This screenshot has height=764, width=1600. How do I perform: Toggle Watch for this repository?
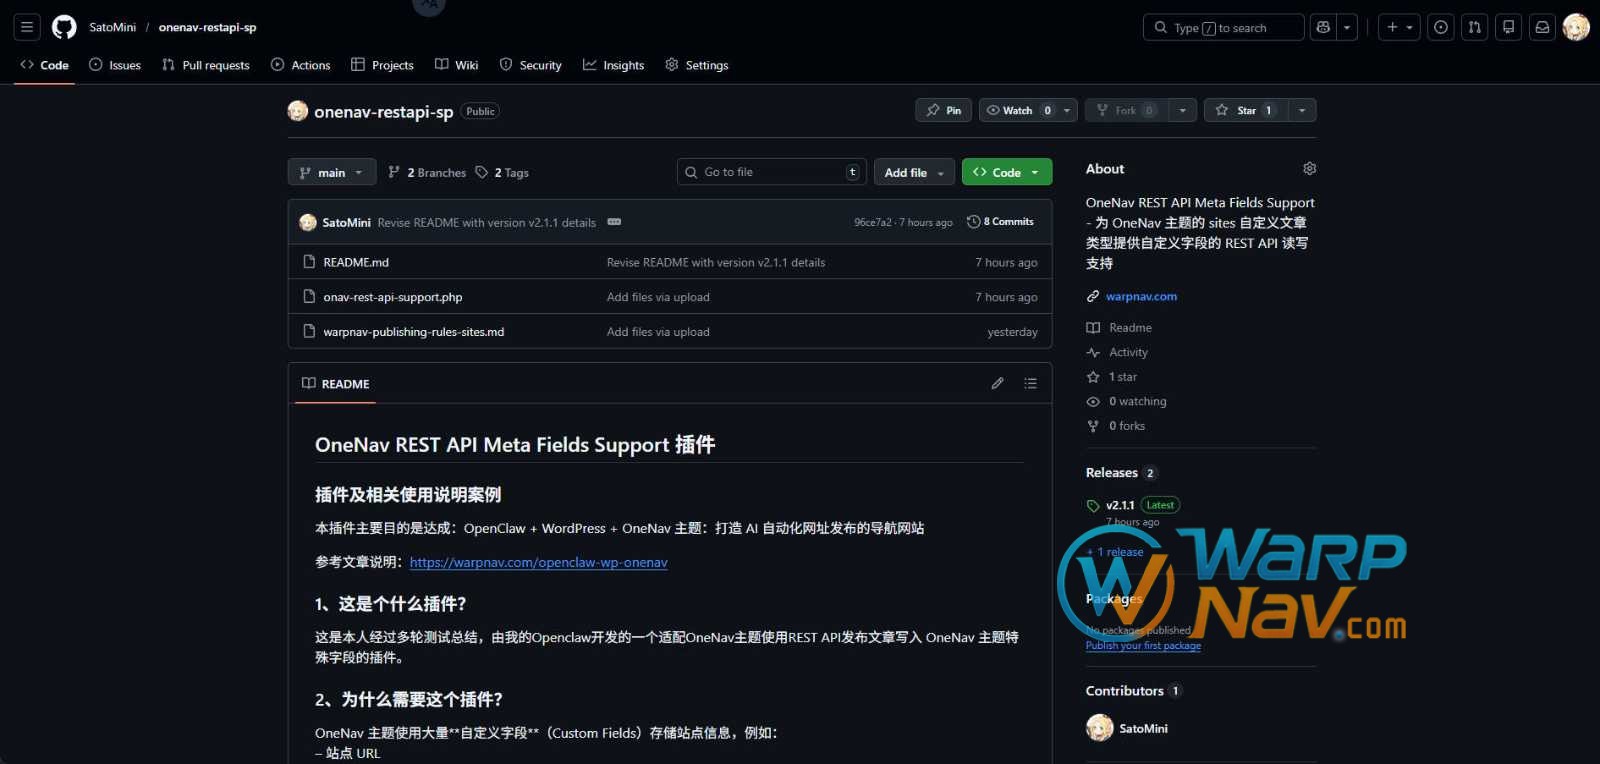click(x=1019, y=110)
